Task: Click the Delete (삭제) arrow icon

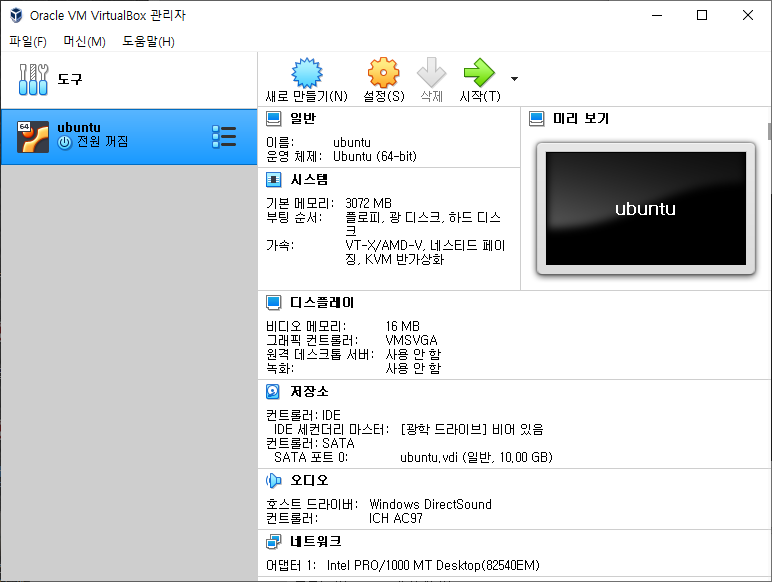Action: click(x=431, y=72)
